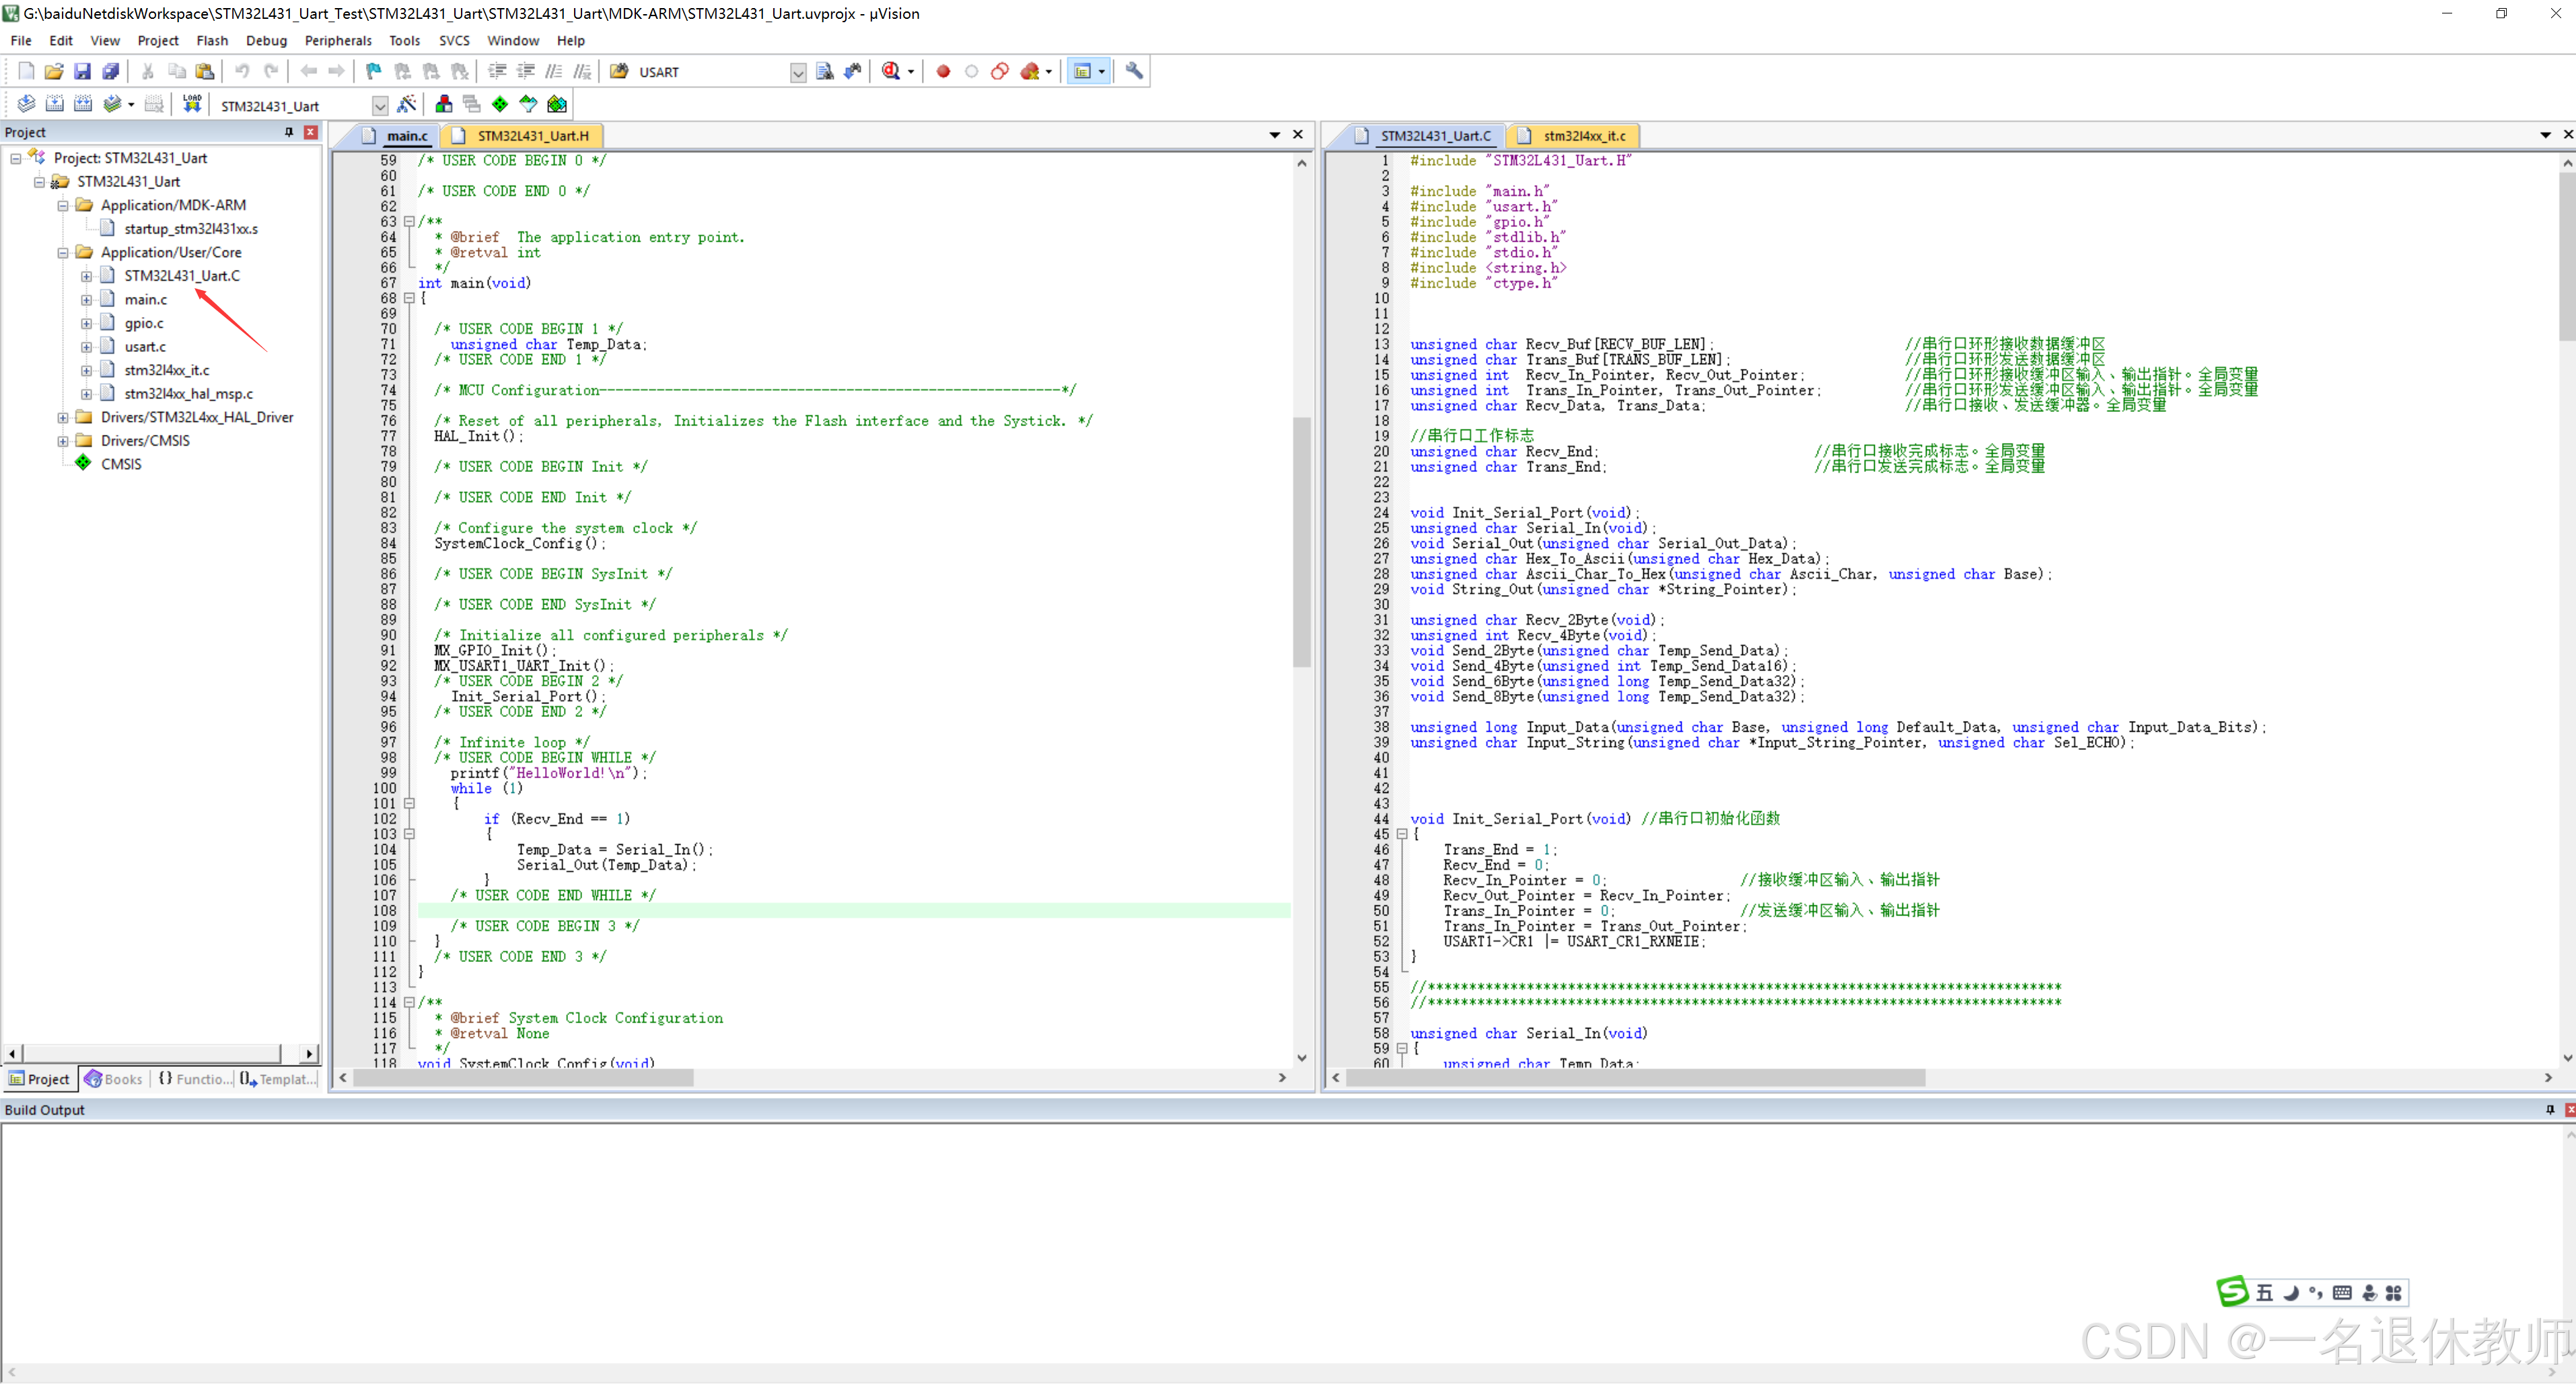2576x1384 pixels.
Task: Collapse the Application/User/Core folder
Action: point(63,252)
